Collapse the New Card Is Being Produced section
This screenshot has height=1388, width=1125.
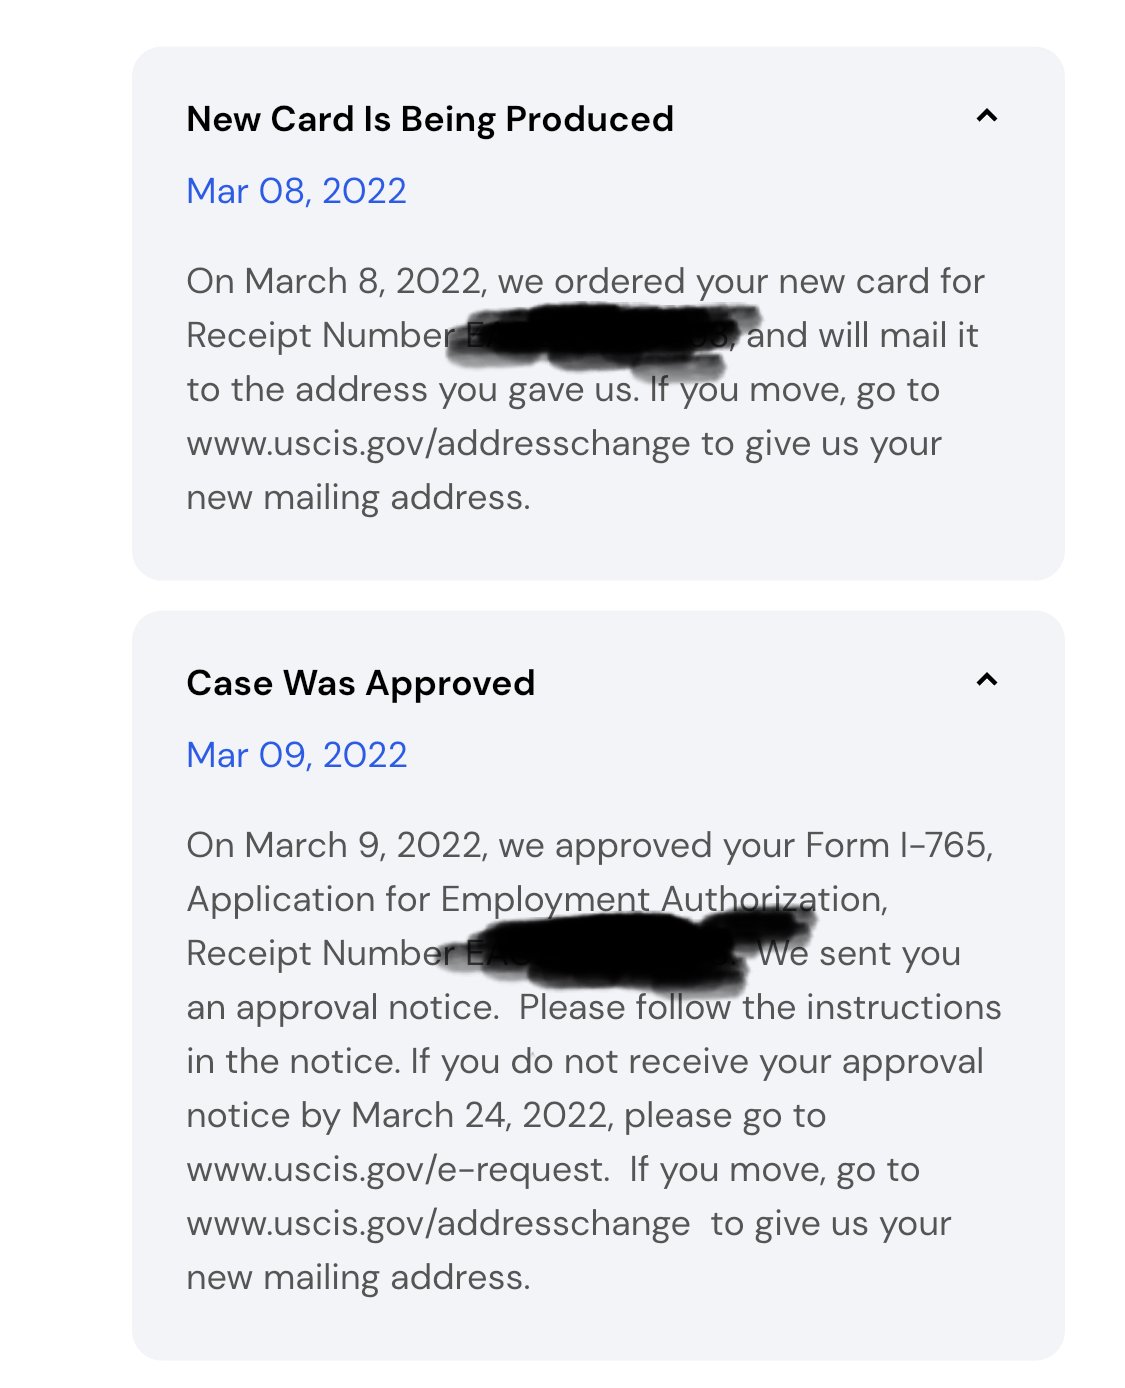click(x=986, y=116)
